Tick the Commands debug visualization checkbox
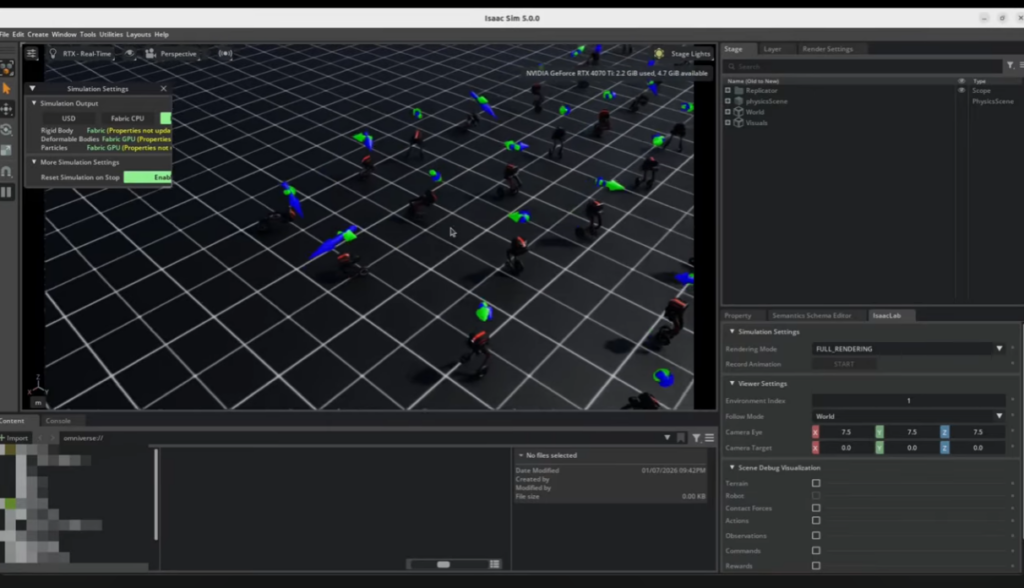Viewport: 1024px width, 588px height. 816,551
